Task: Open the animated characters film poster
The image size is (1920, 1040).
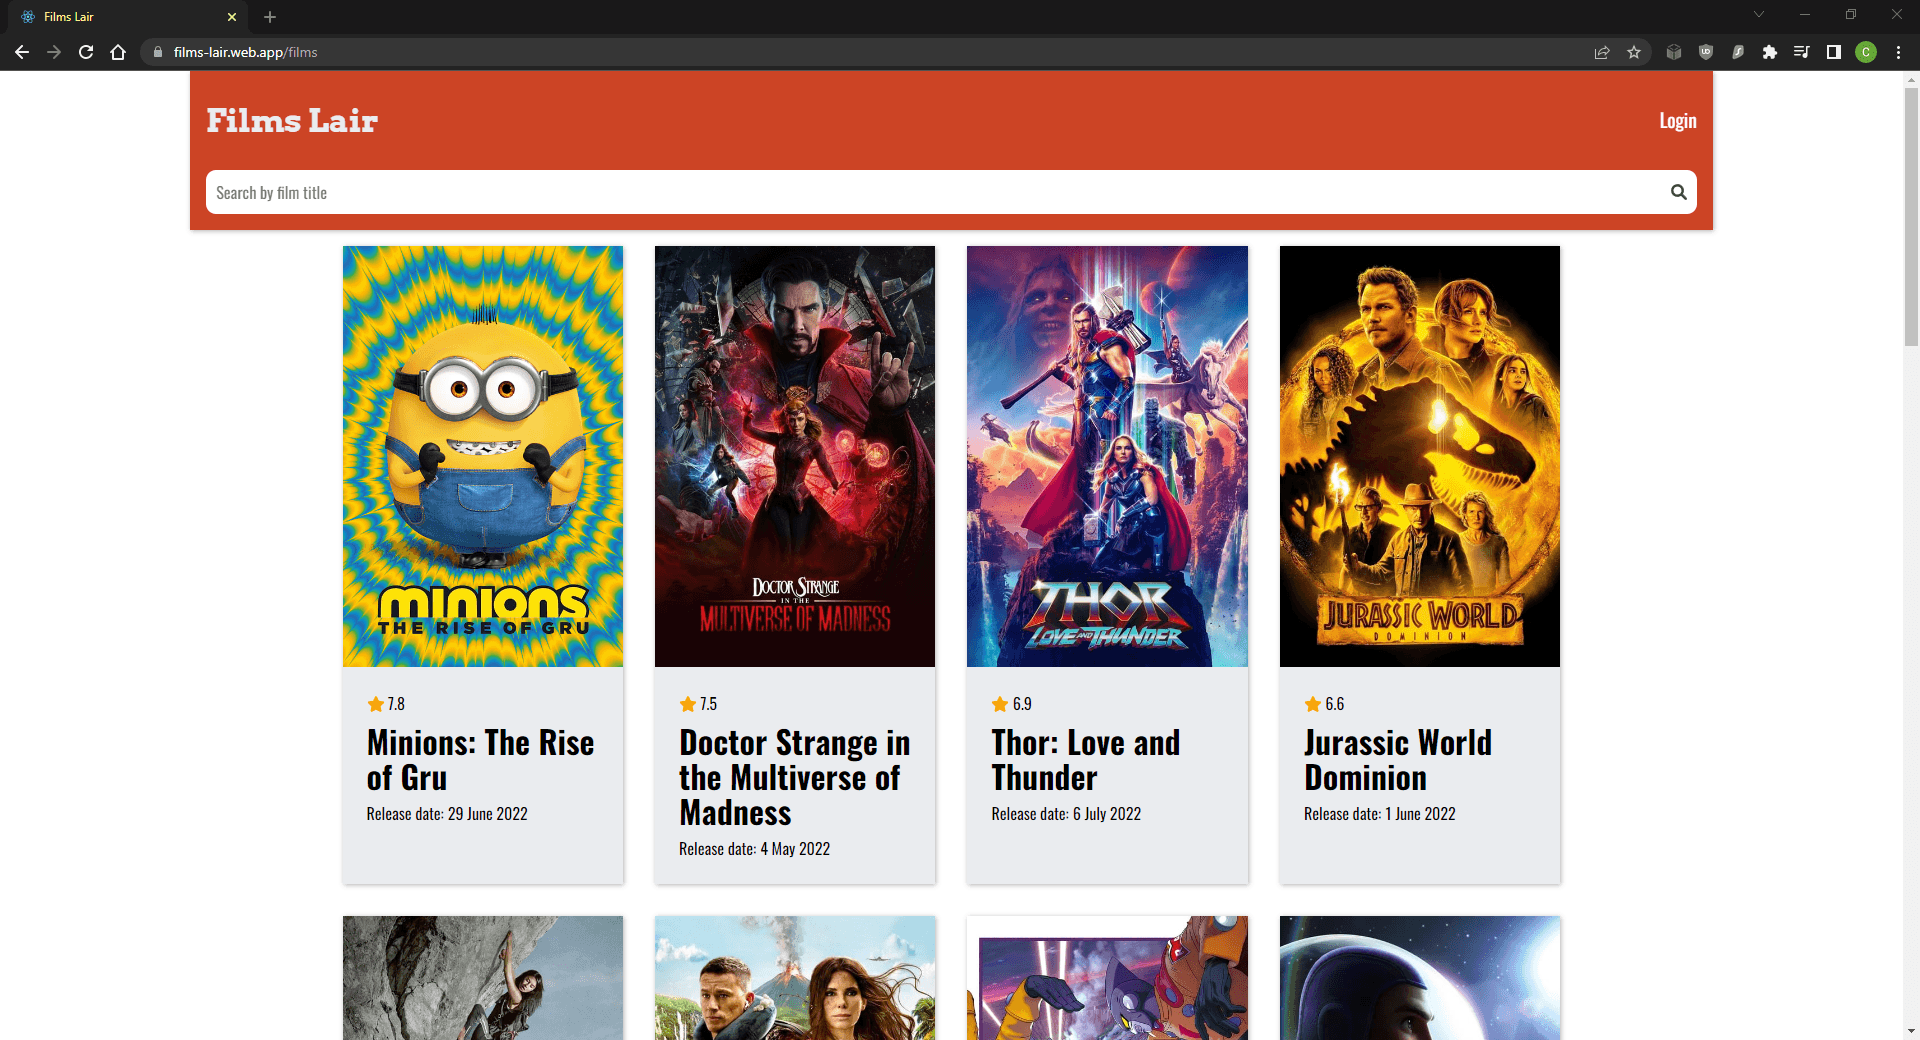Action: (x=1107, y=978)
